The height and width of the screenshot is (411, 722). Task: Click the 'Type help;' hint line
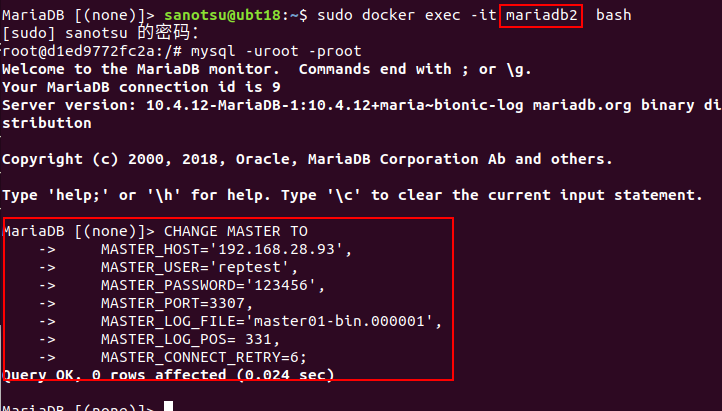point(352,195)
